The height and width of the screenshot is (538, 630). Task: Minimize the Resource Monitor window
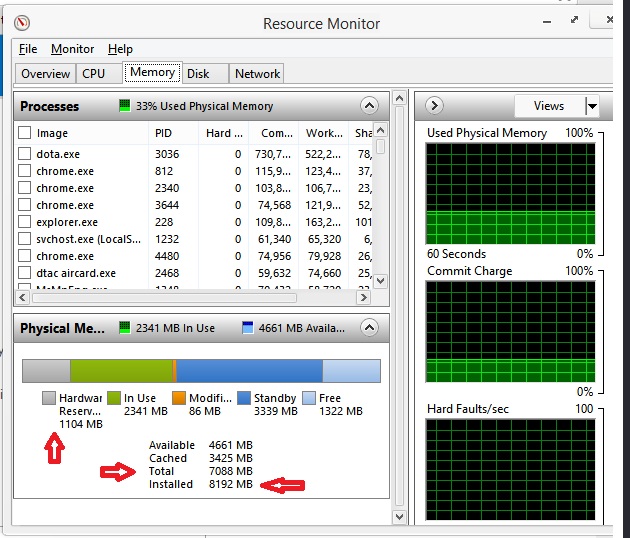[x=547, y=22]
